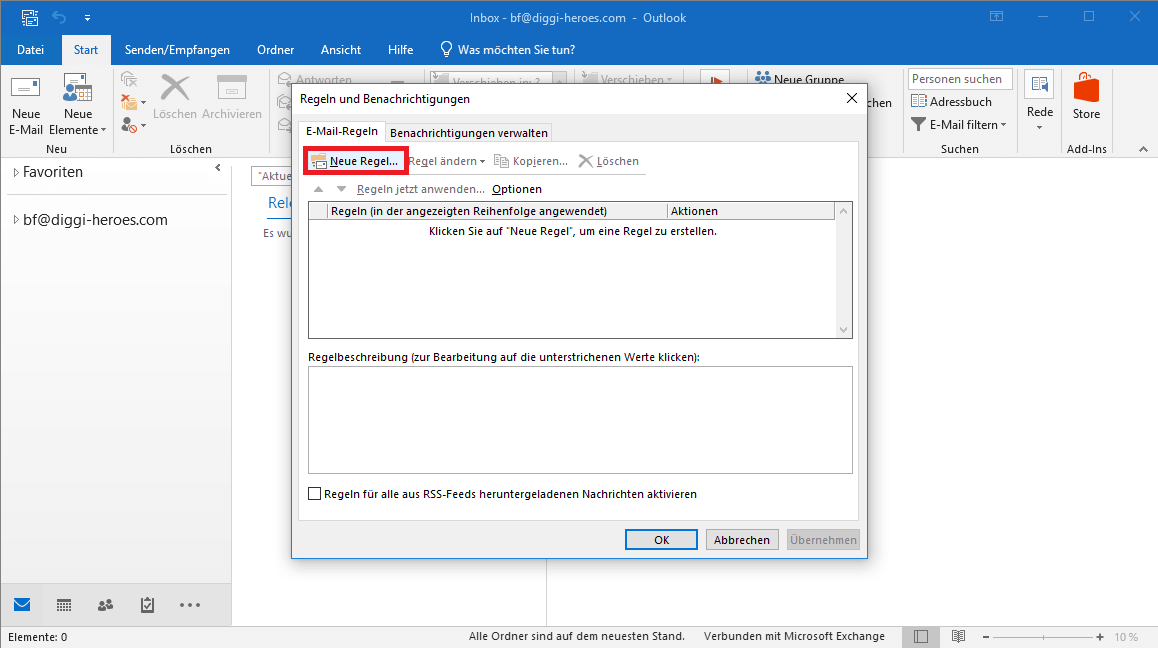Expand the bf@diggi-heroes.com account tree
The width and height of the screenshot is (1158, 648).
pos(16,220)
